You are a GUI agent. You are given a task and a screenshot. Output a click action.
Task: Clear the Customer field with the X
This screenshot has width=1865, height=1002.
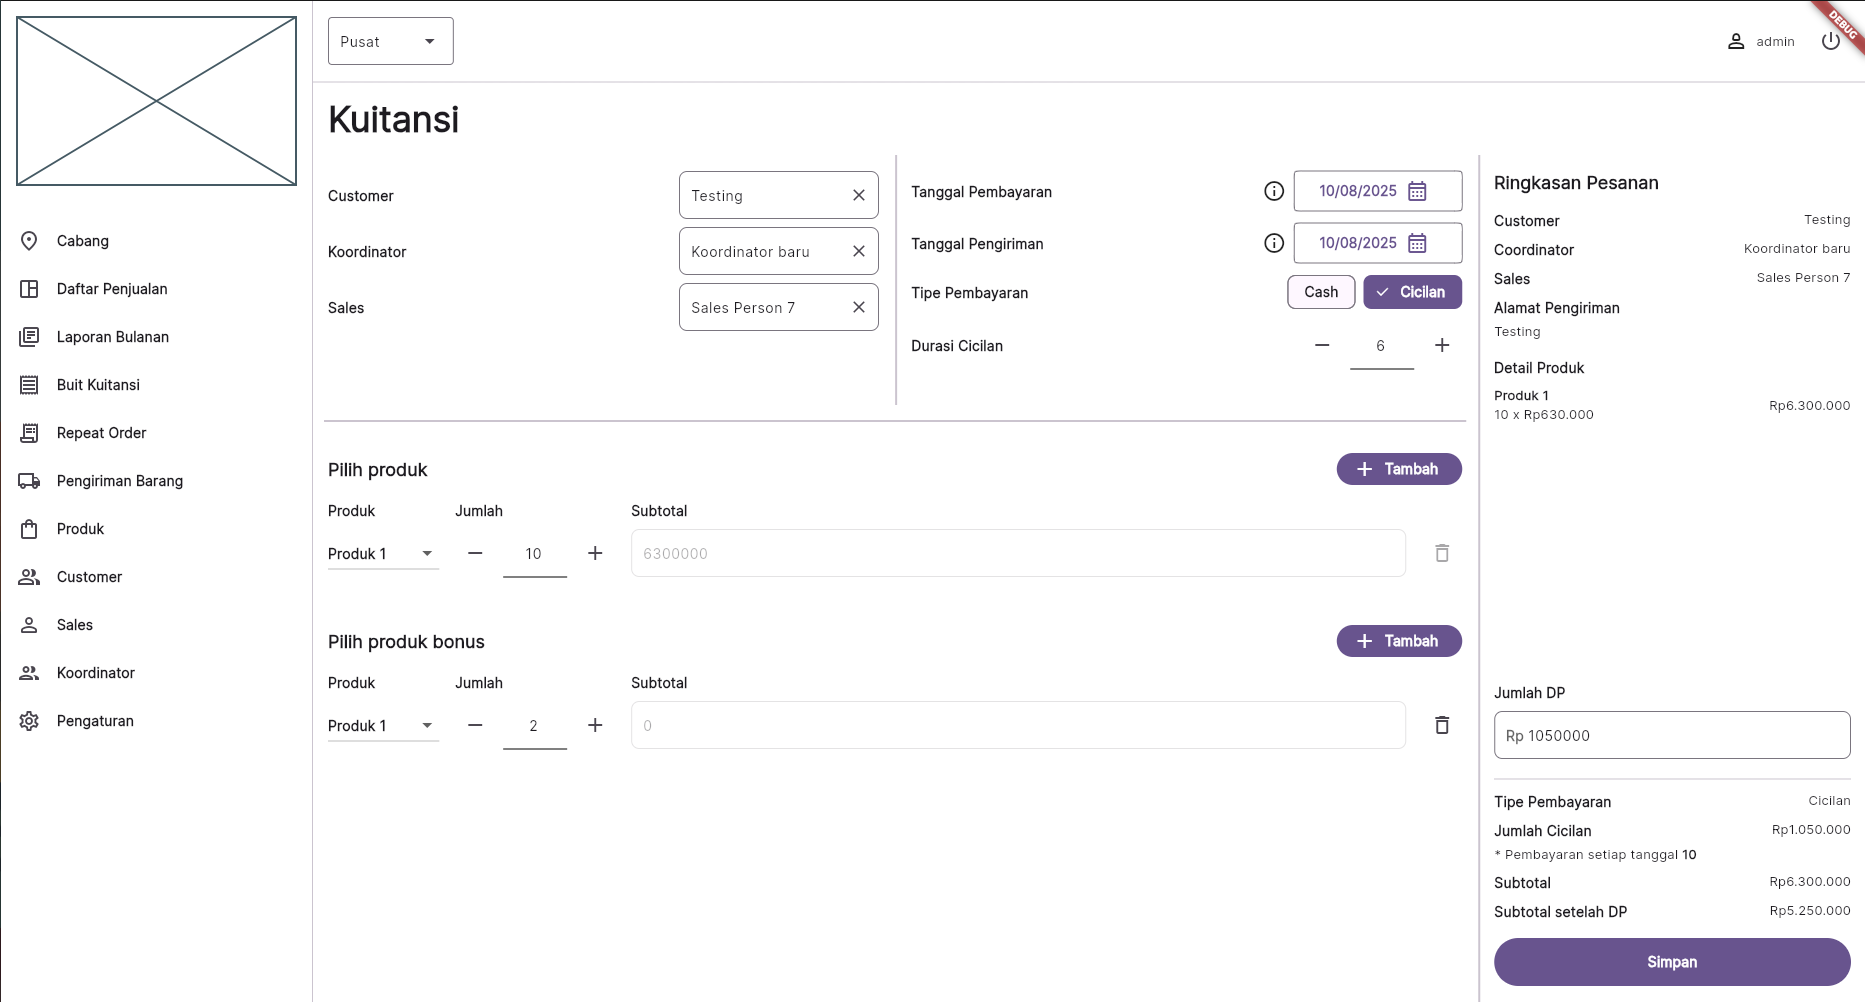click(x=858, y=195)
